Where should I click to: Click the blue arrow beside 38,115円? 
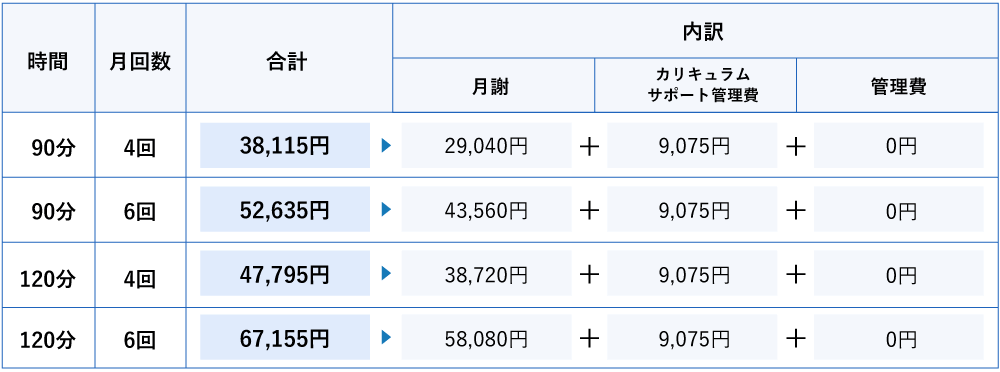click(x=385, y=146)
